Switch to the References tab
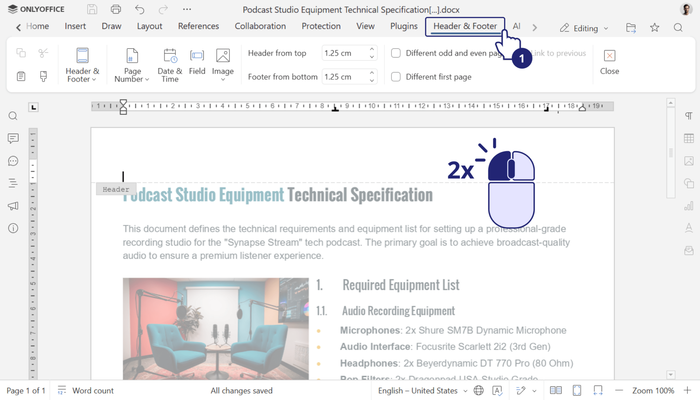The width and height of the screenshot is (700, 400). [x=198, y=26]
